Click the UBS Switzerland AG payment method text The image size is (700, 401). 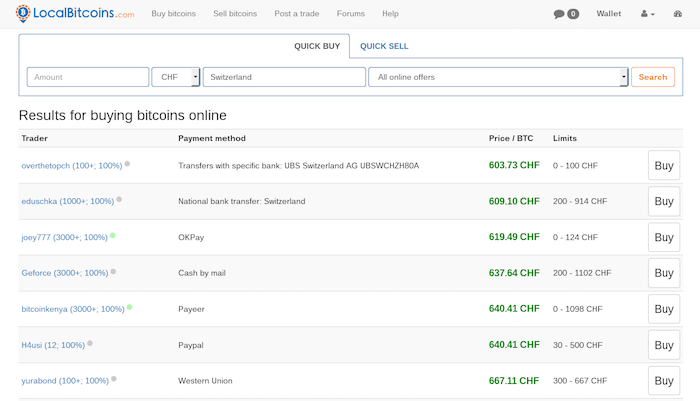click(299, 166)
